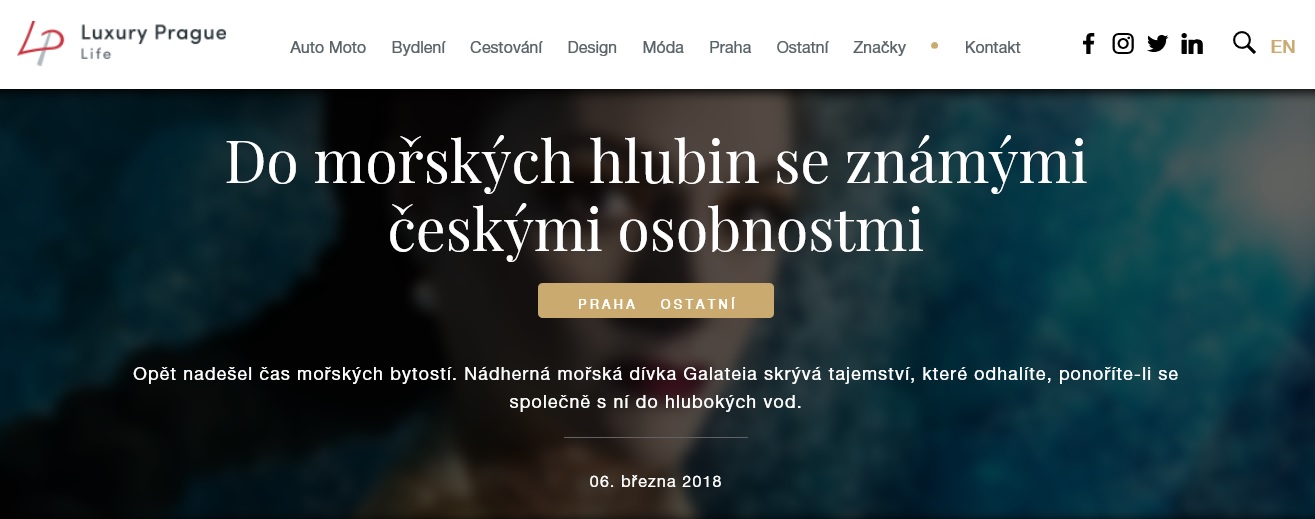Viewport: 1315px width, 519px height.
Task: Open the Design category
Action: coord(592,47)
